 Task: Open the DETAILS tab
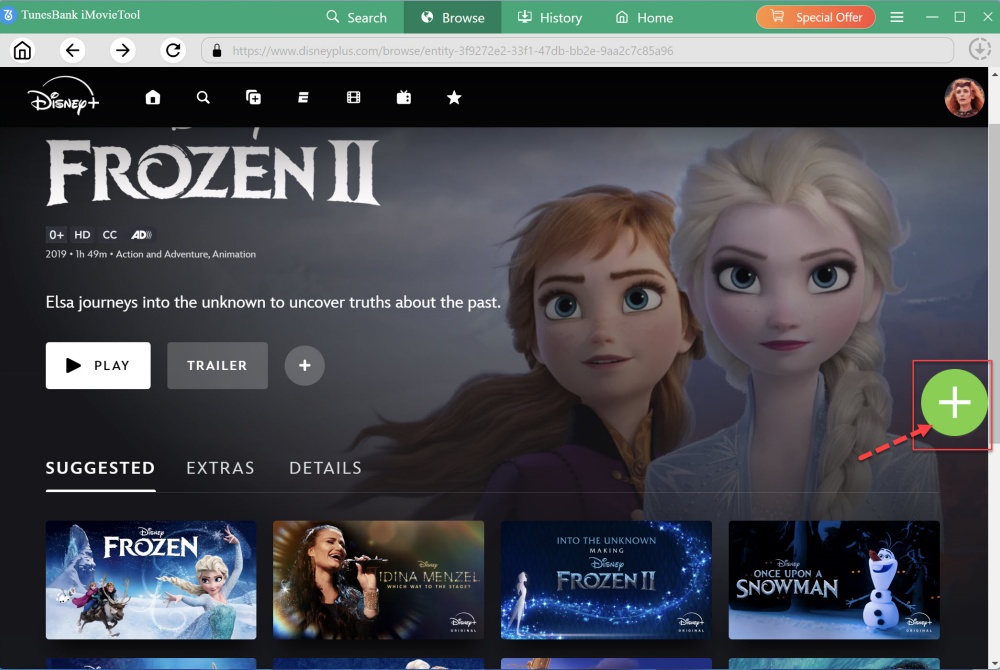[325, 468]
